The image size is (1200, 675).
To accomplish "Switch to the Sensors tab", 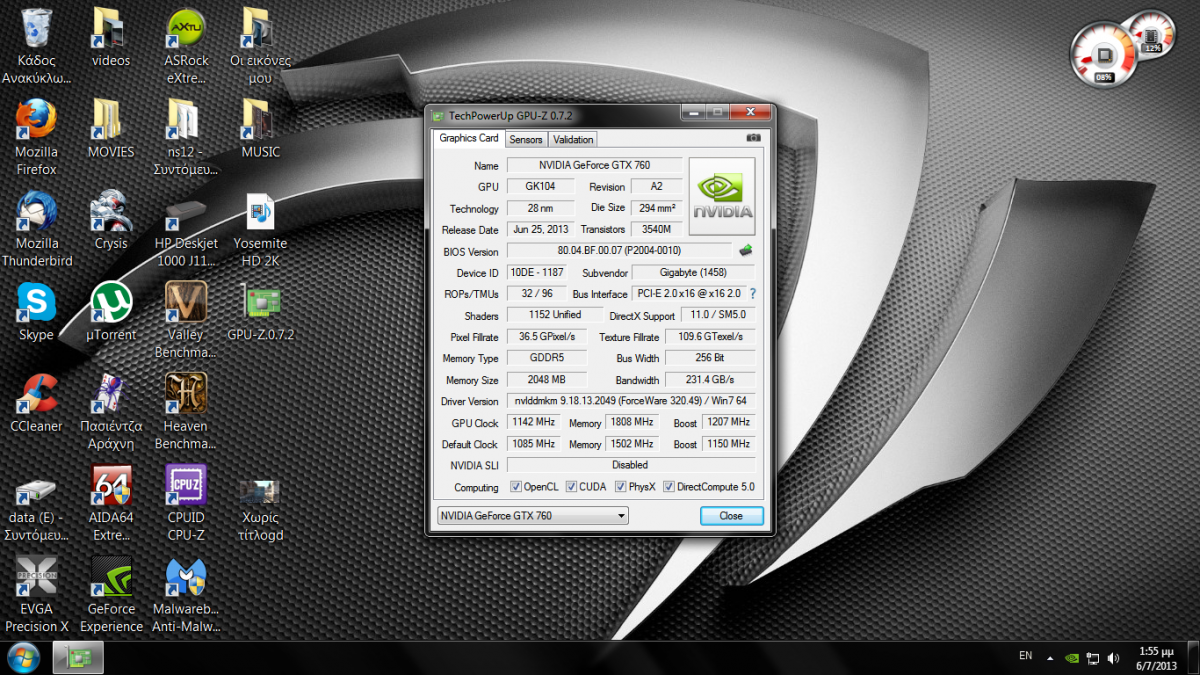I will (x=525, y=139).
